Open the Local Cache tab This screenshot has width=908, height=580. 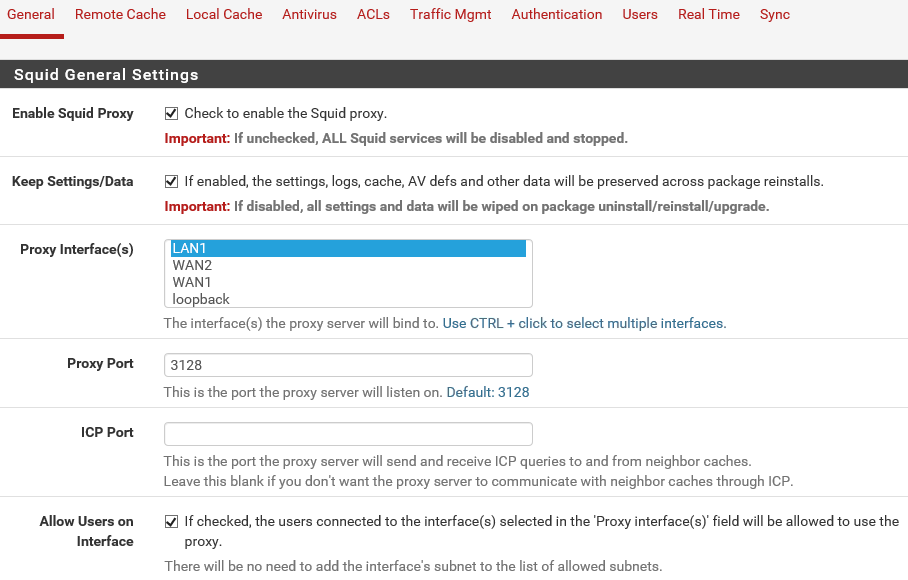[x=224, y=14]
